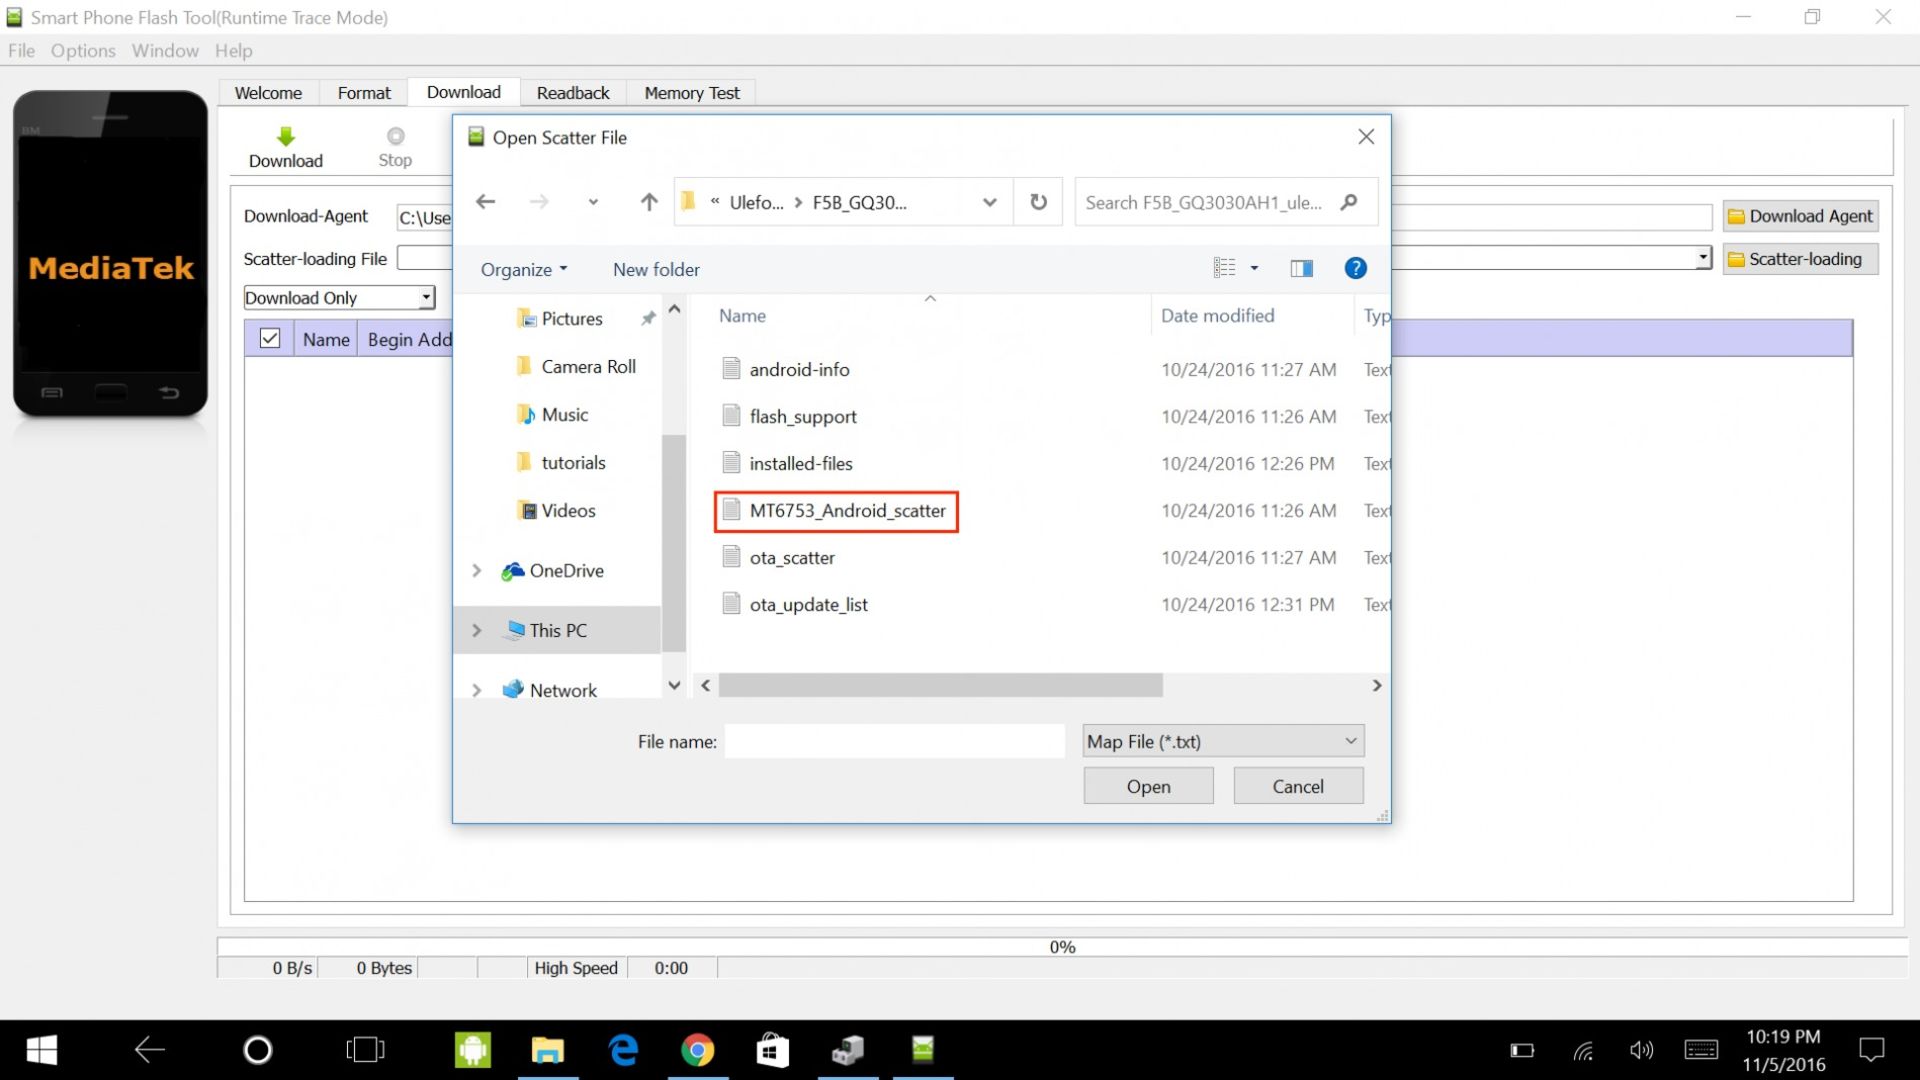Open the Options menu
Viewport: 1920px width, 1080px height.
[x=83, y=50]
